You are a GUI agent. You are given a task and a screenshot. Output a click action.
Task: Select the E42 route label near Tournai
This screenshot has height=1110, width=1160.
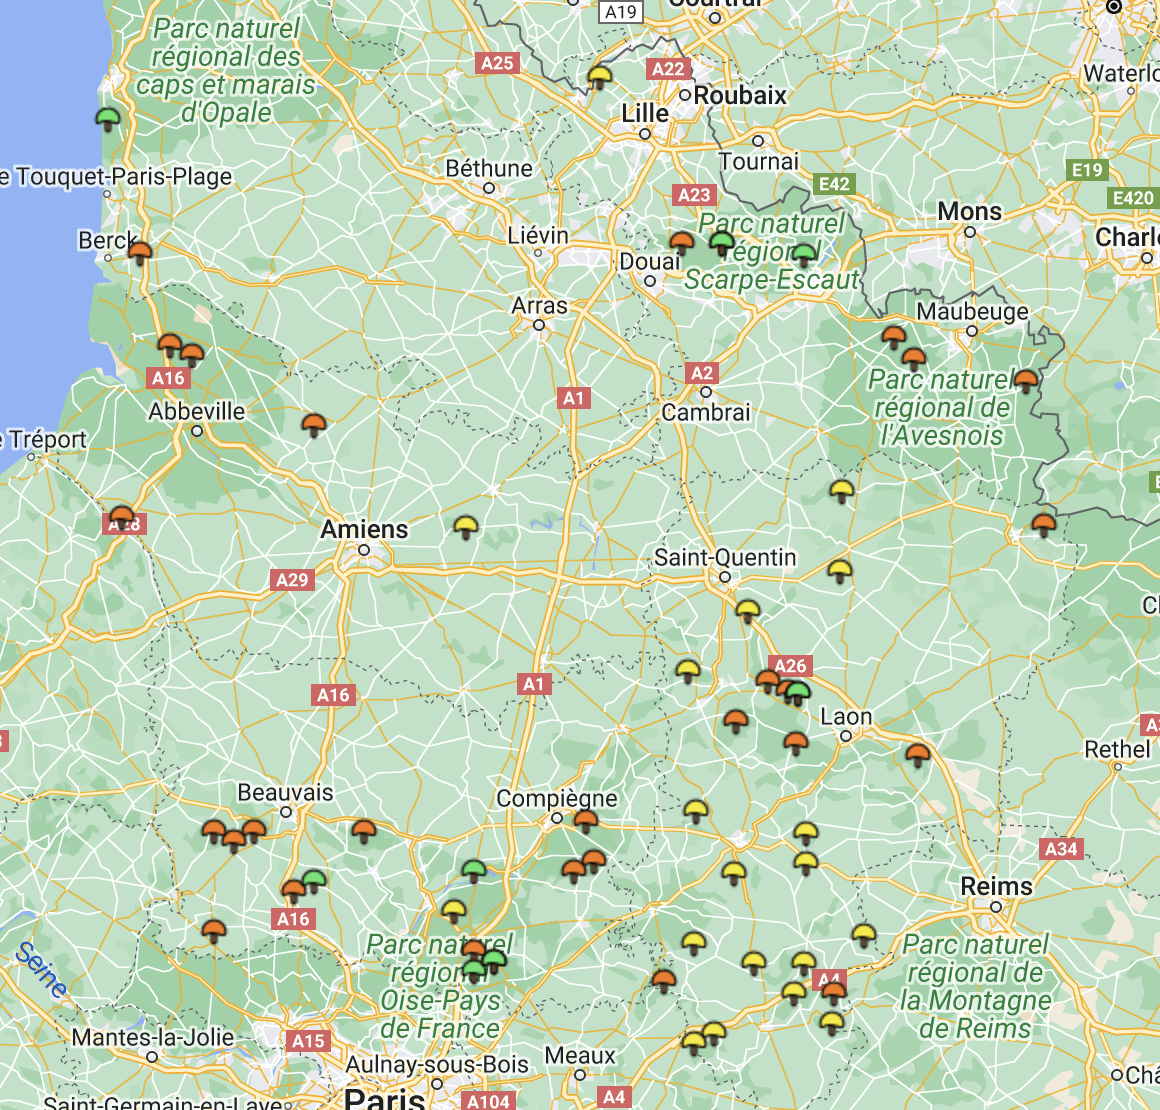pos(833,184)
